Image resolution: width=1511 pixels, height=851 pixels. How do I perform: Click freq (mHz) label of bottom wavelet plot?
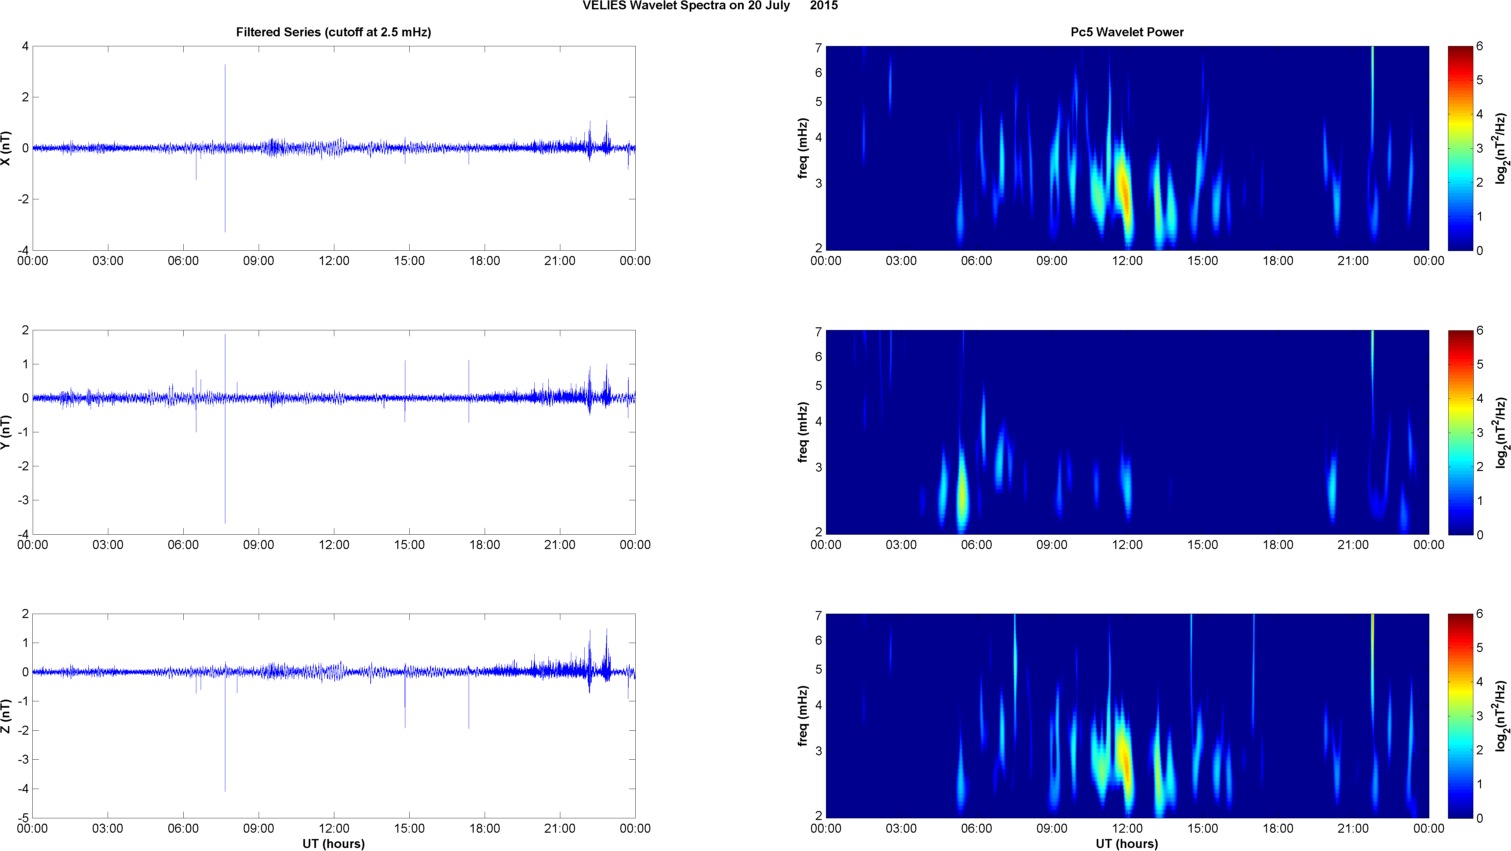point(803,716)
